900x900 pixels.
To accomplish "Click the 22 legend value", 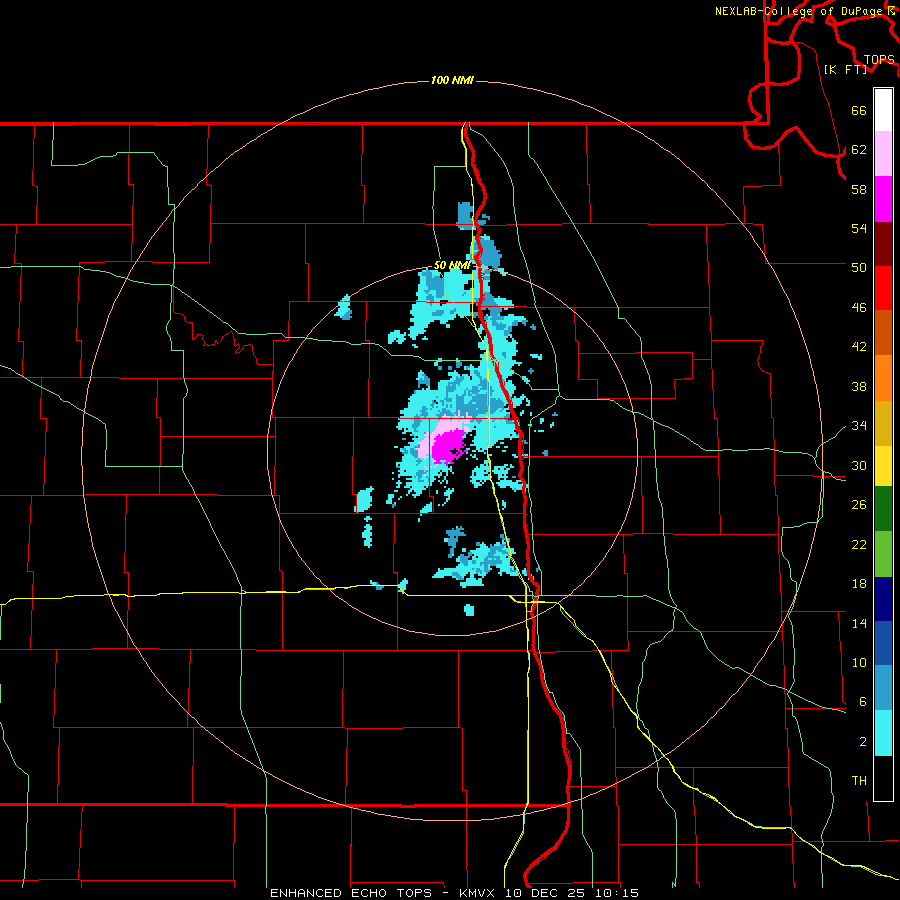I will [859, 544].
